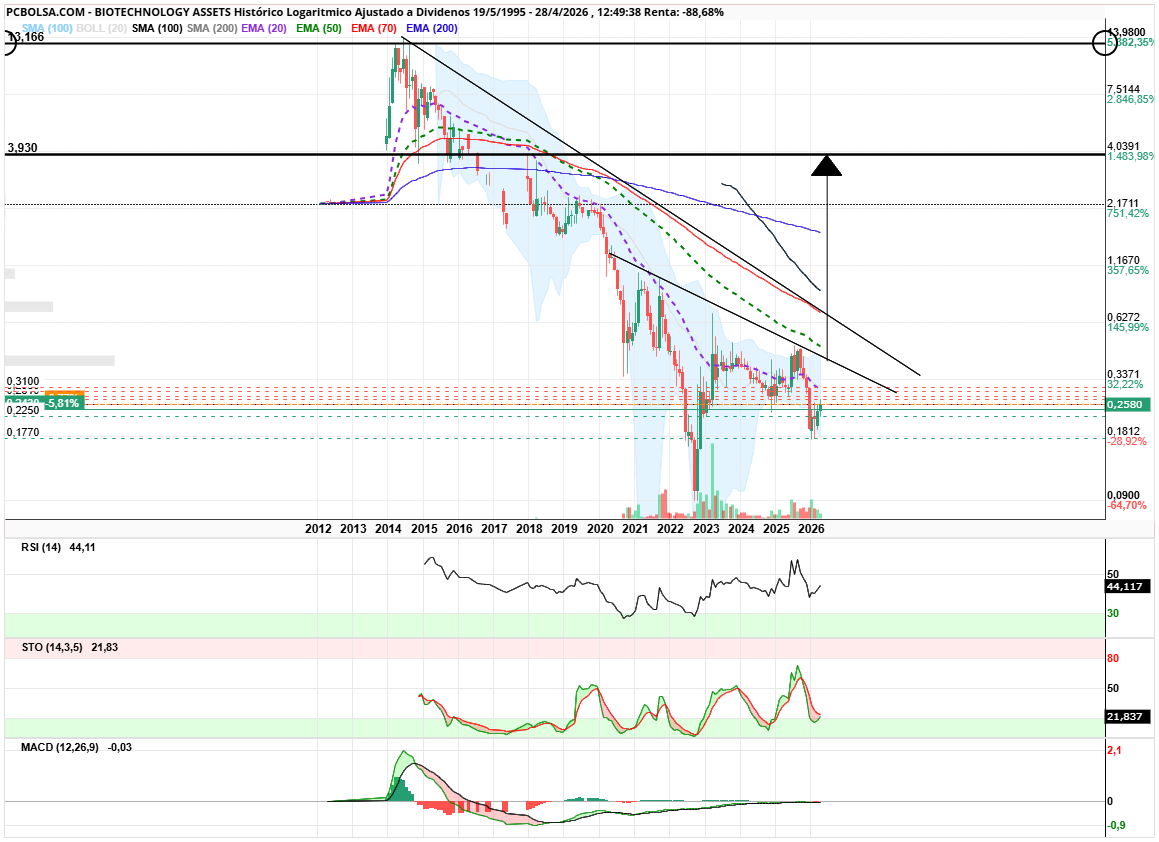This screenshot has height=842, width=1159.
Task: Click the black upward arrow price target marker
Action: click(826, 165)
